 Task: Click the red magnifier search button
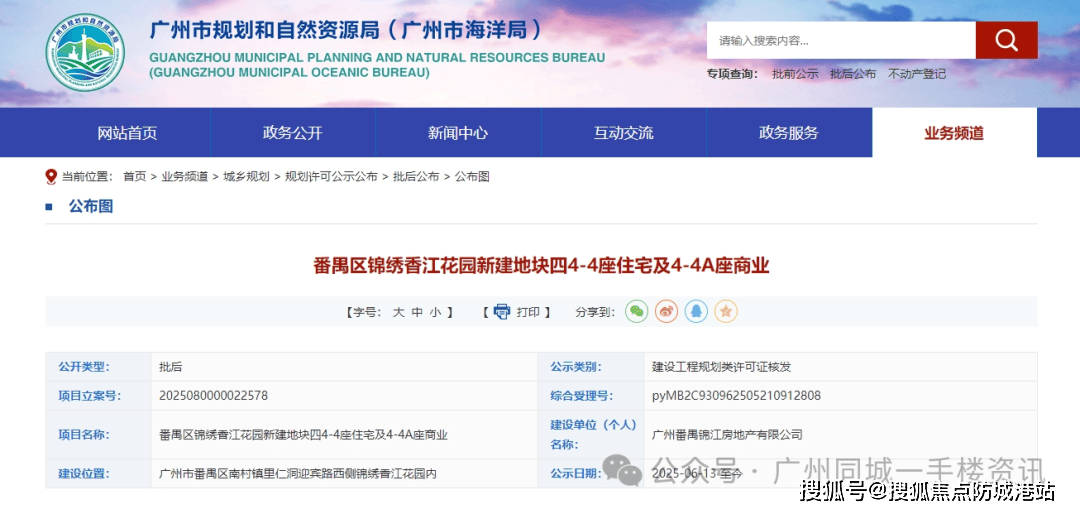1006,41
